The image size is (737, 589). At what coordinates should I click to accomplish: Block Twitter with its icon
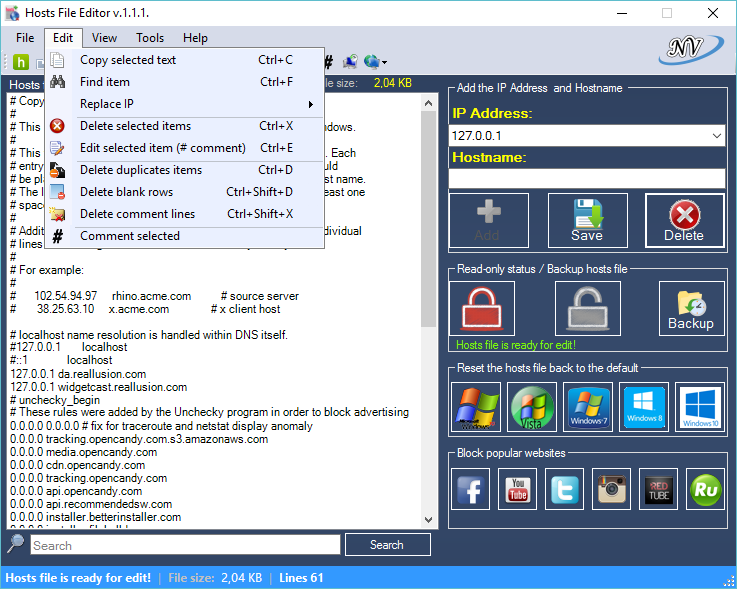coord(565,489)
